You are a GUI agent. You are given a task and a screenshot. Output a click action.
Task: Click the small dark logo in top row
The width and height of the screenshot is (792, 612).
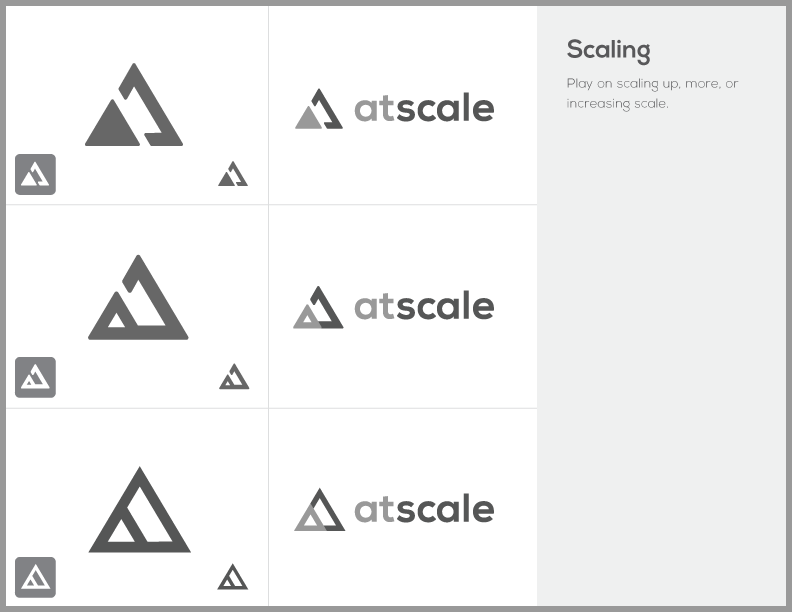[233, 174]
